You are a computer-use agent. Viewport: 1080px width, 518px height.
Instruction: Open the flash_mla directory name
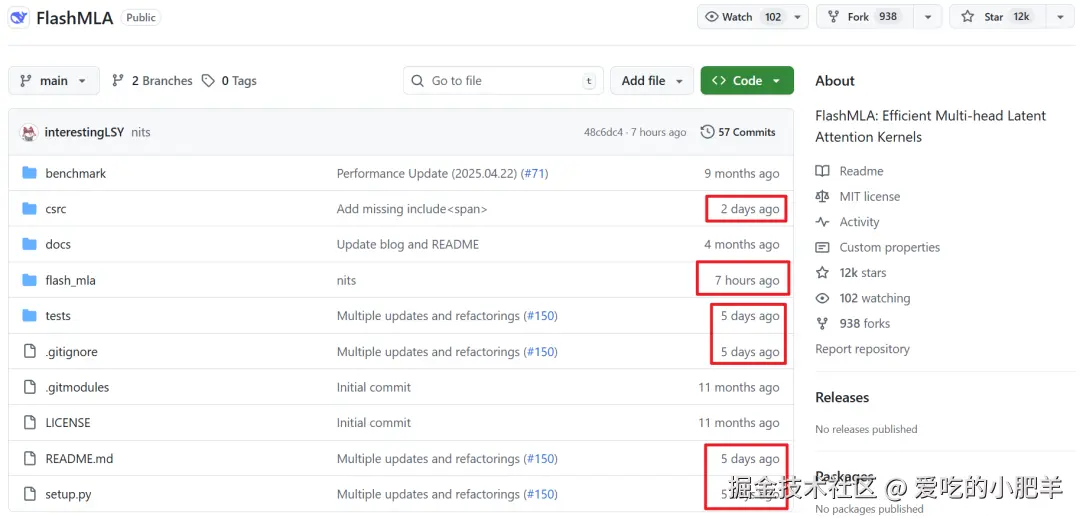[x=70, y=281]
